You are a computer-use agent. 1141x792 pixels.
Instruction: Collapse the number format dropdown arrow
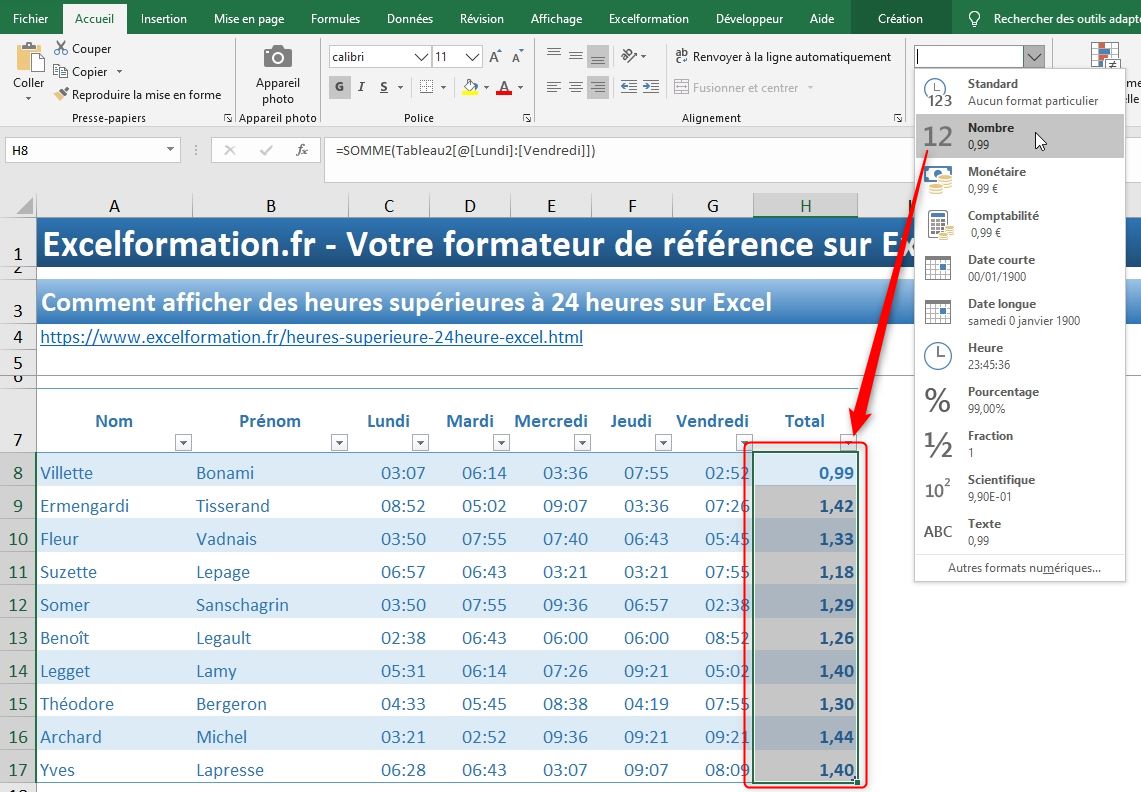(1034, 56)
